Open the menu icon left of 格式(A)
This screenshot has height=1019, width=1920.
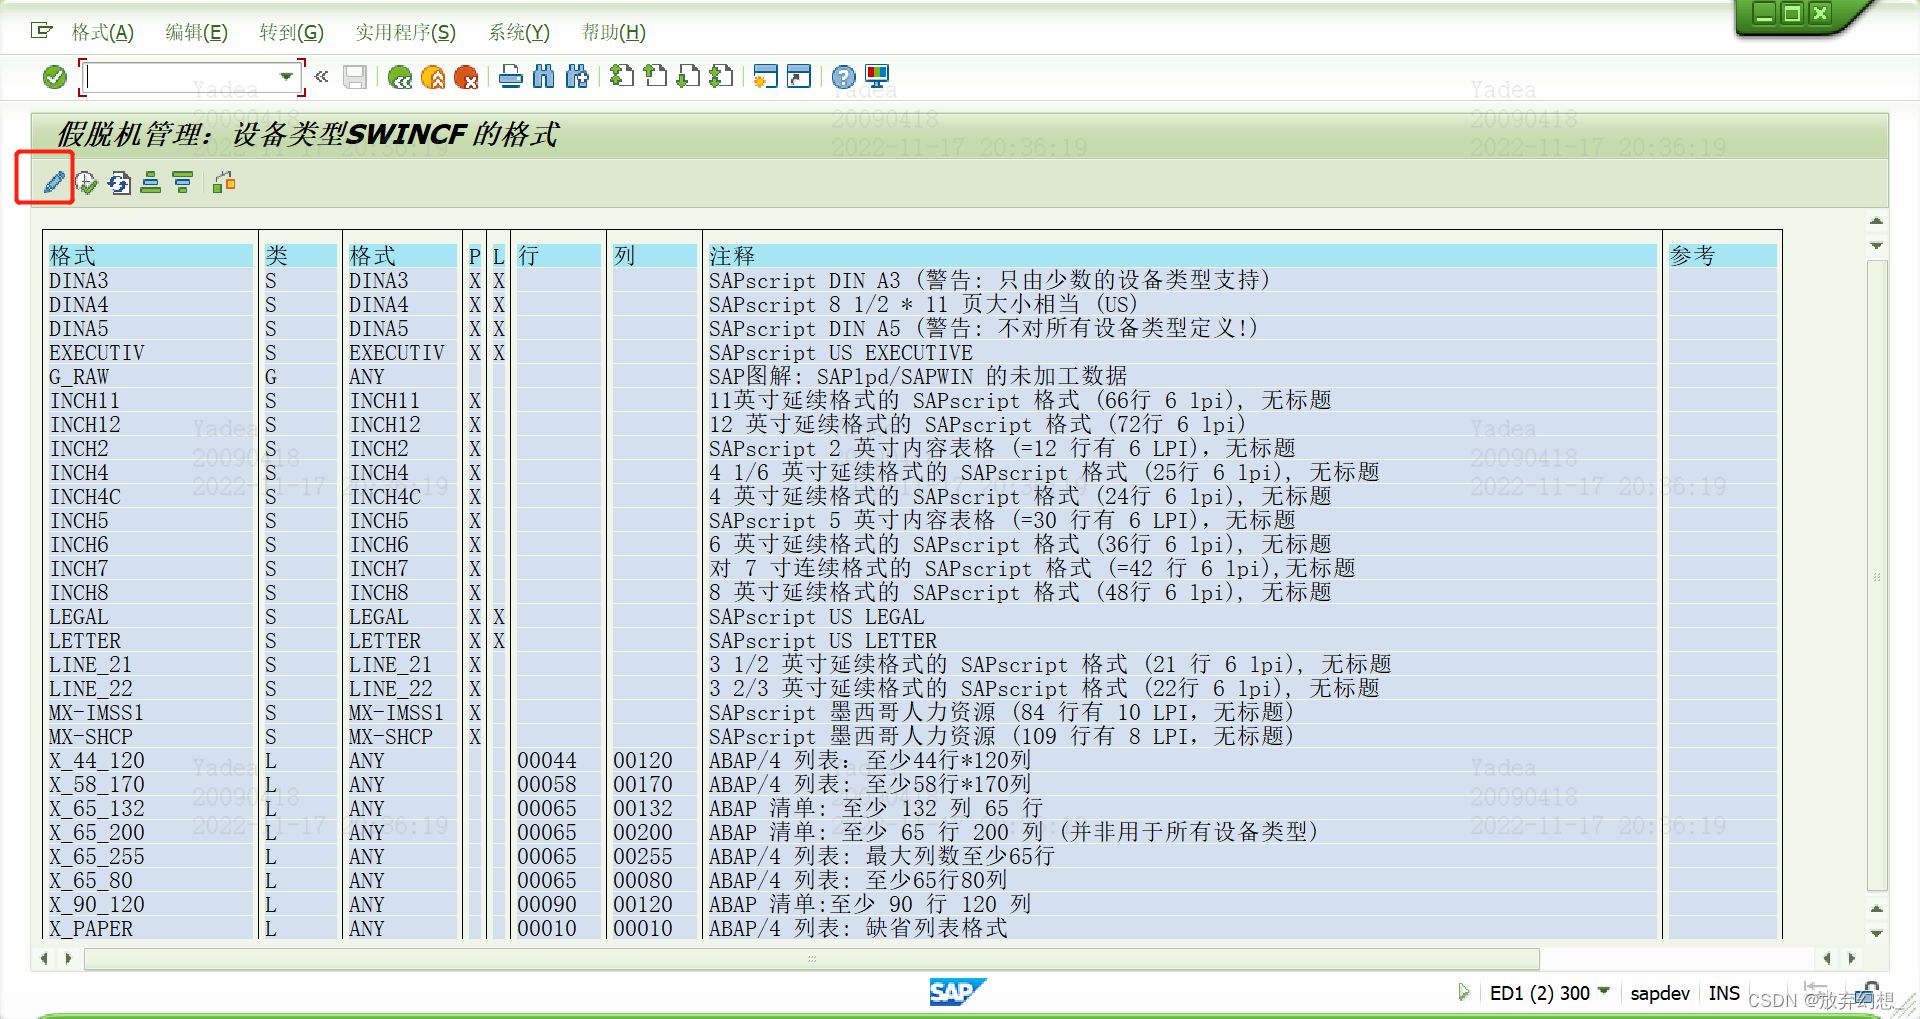41,31
